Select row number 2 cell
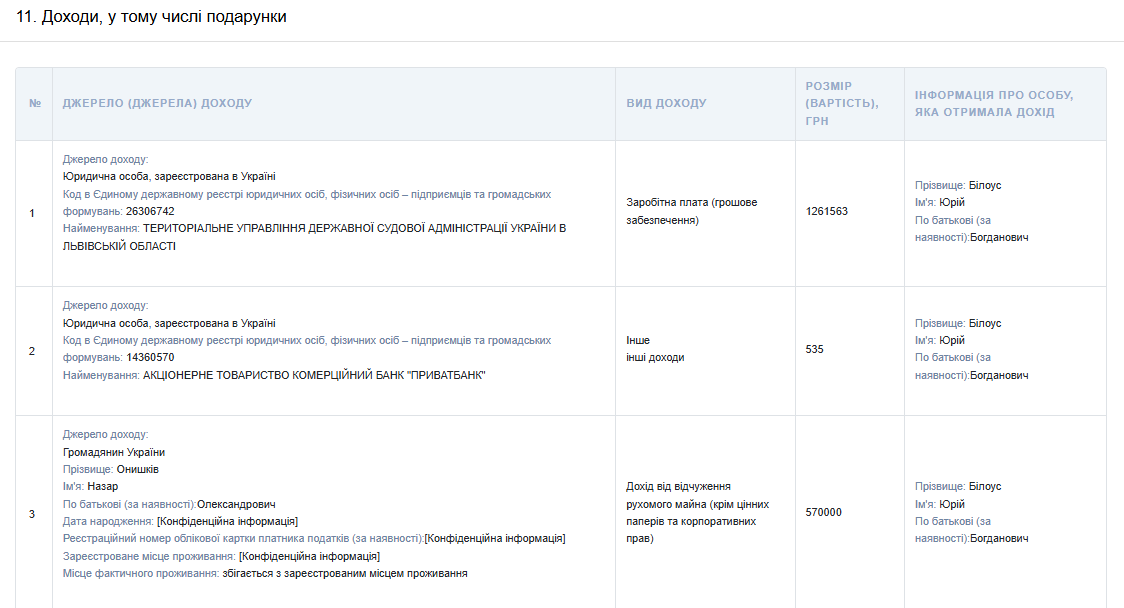1124x608 pixels. pyautogui.click(x=32, y=351)
